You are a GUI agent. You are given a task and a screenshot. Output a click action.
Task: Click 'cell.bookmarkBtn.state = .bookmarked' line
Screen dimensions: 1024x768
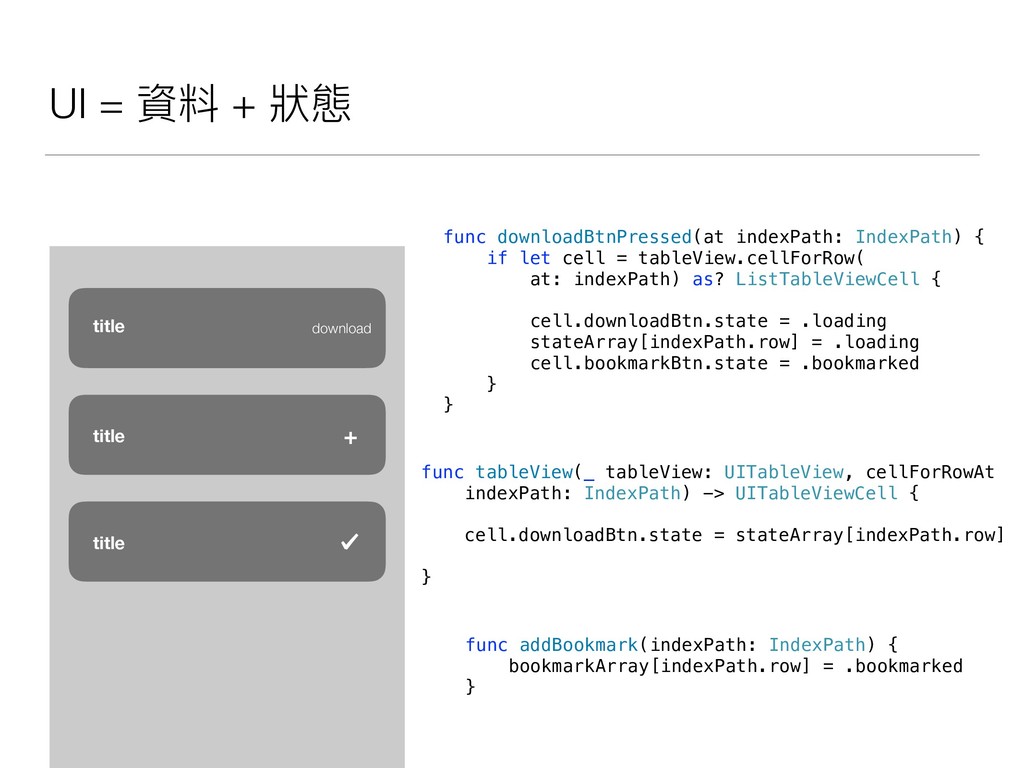[724, 362]
